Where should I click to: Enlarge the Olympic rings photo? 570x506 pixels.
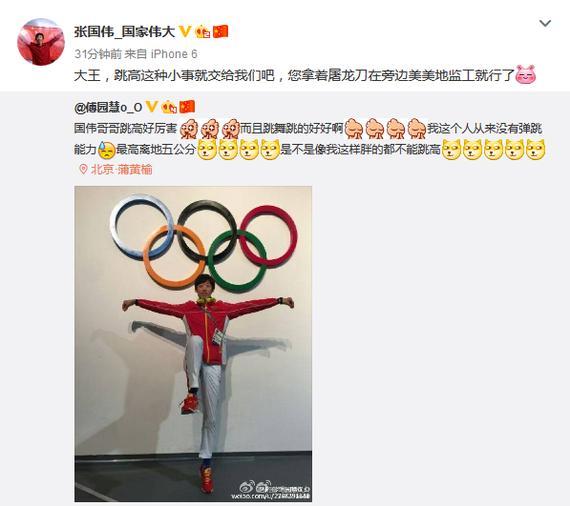[x=193, y=344]
